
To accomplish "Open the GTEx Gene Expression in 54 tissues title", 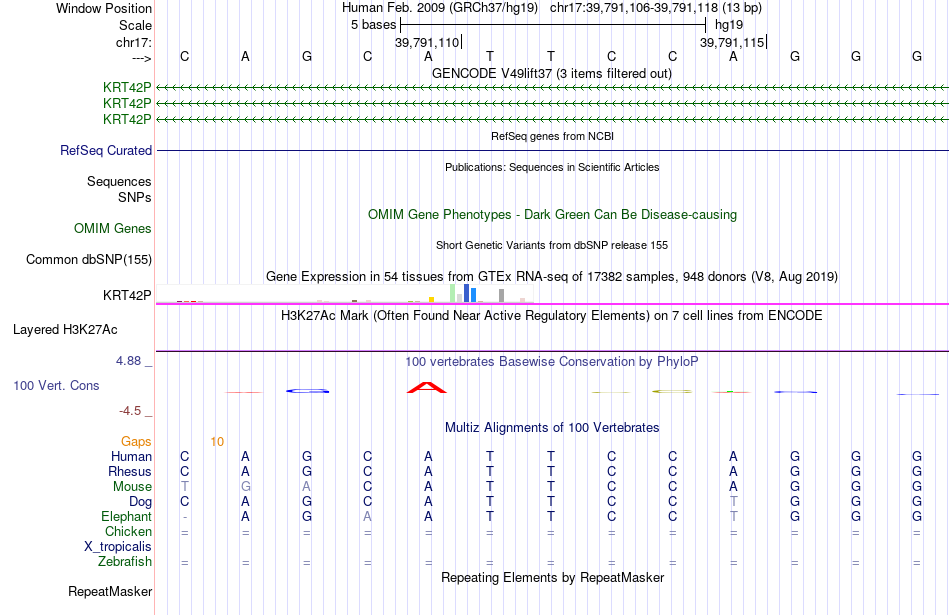I will coord(552,276).
